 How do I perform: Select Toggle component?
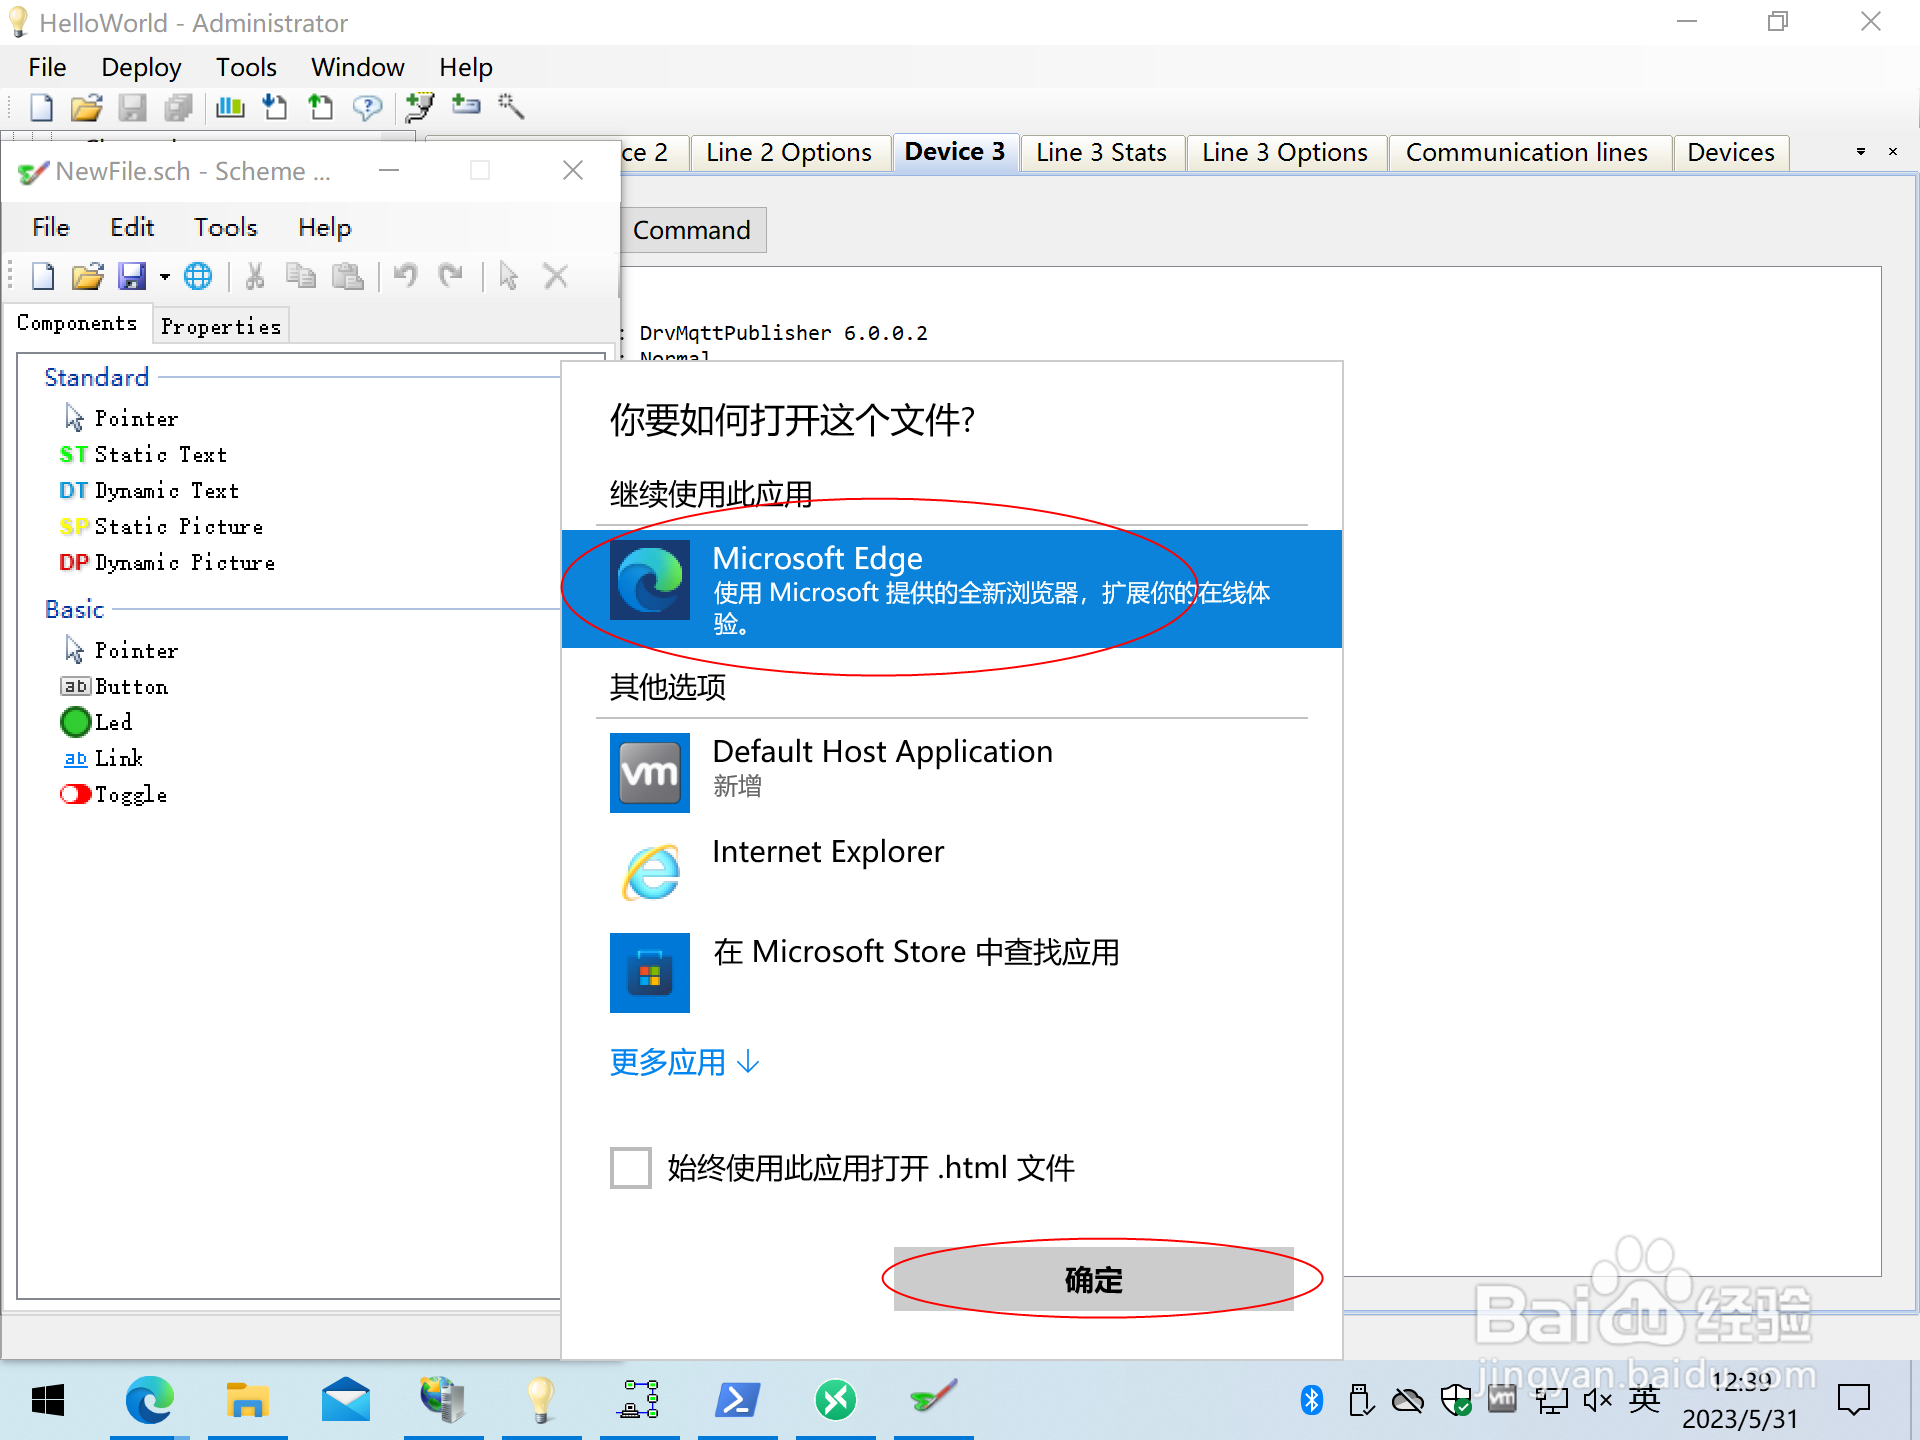[114, 795]
